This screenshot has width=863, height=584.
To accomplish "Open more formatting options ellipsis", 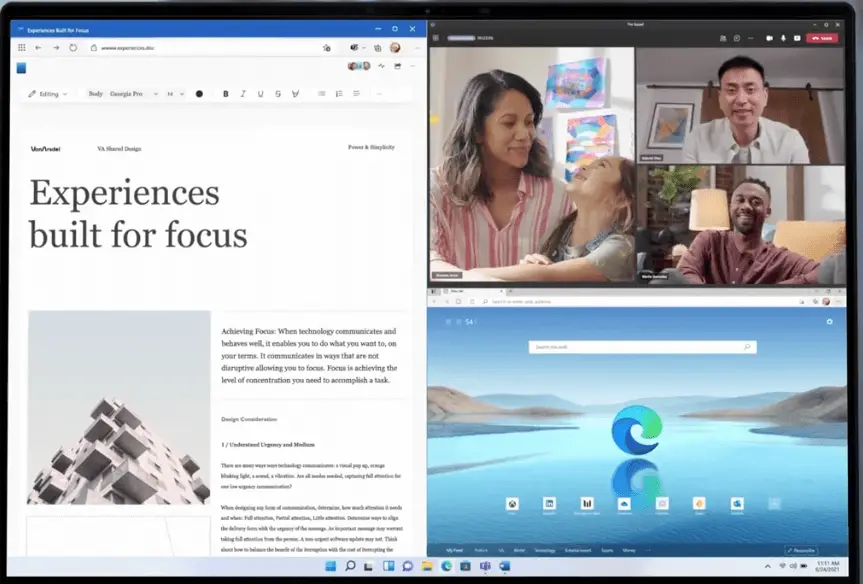I will (x=379, y=94).
